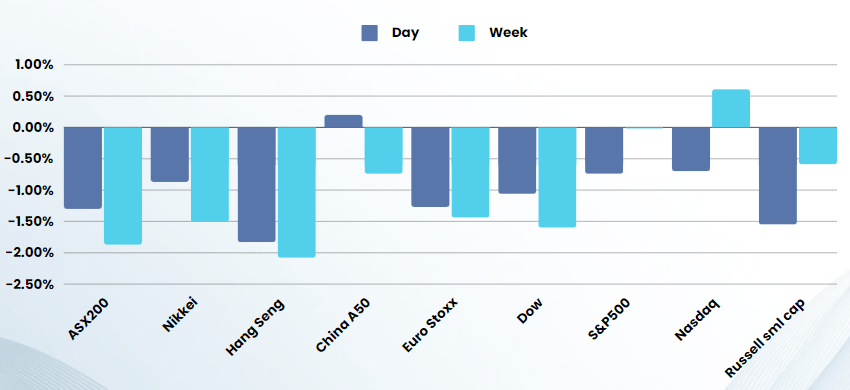Click the 1.00% y-axis label
The height and width of the screenshot is (390, 850).
[x=34, y=65]
